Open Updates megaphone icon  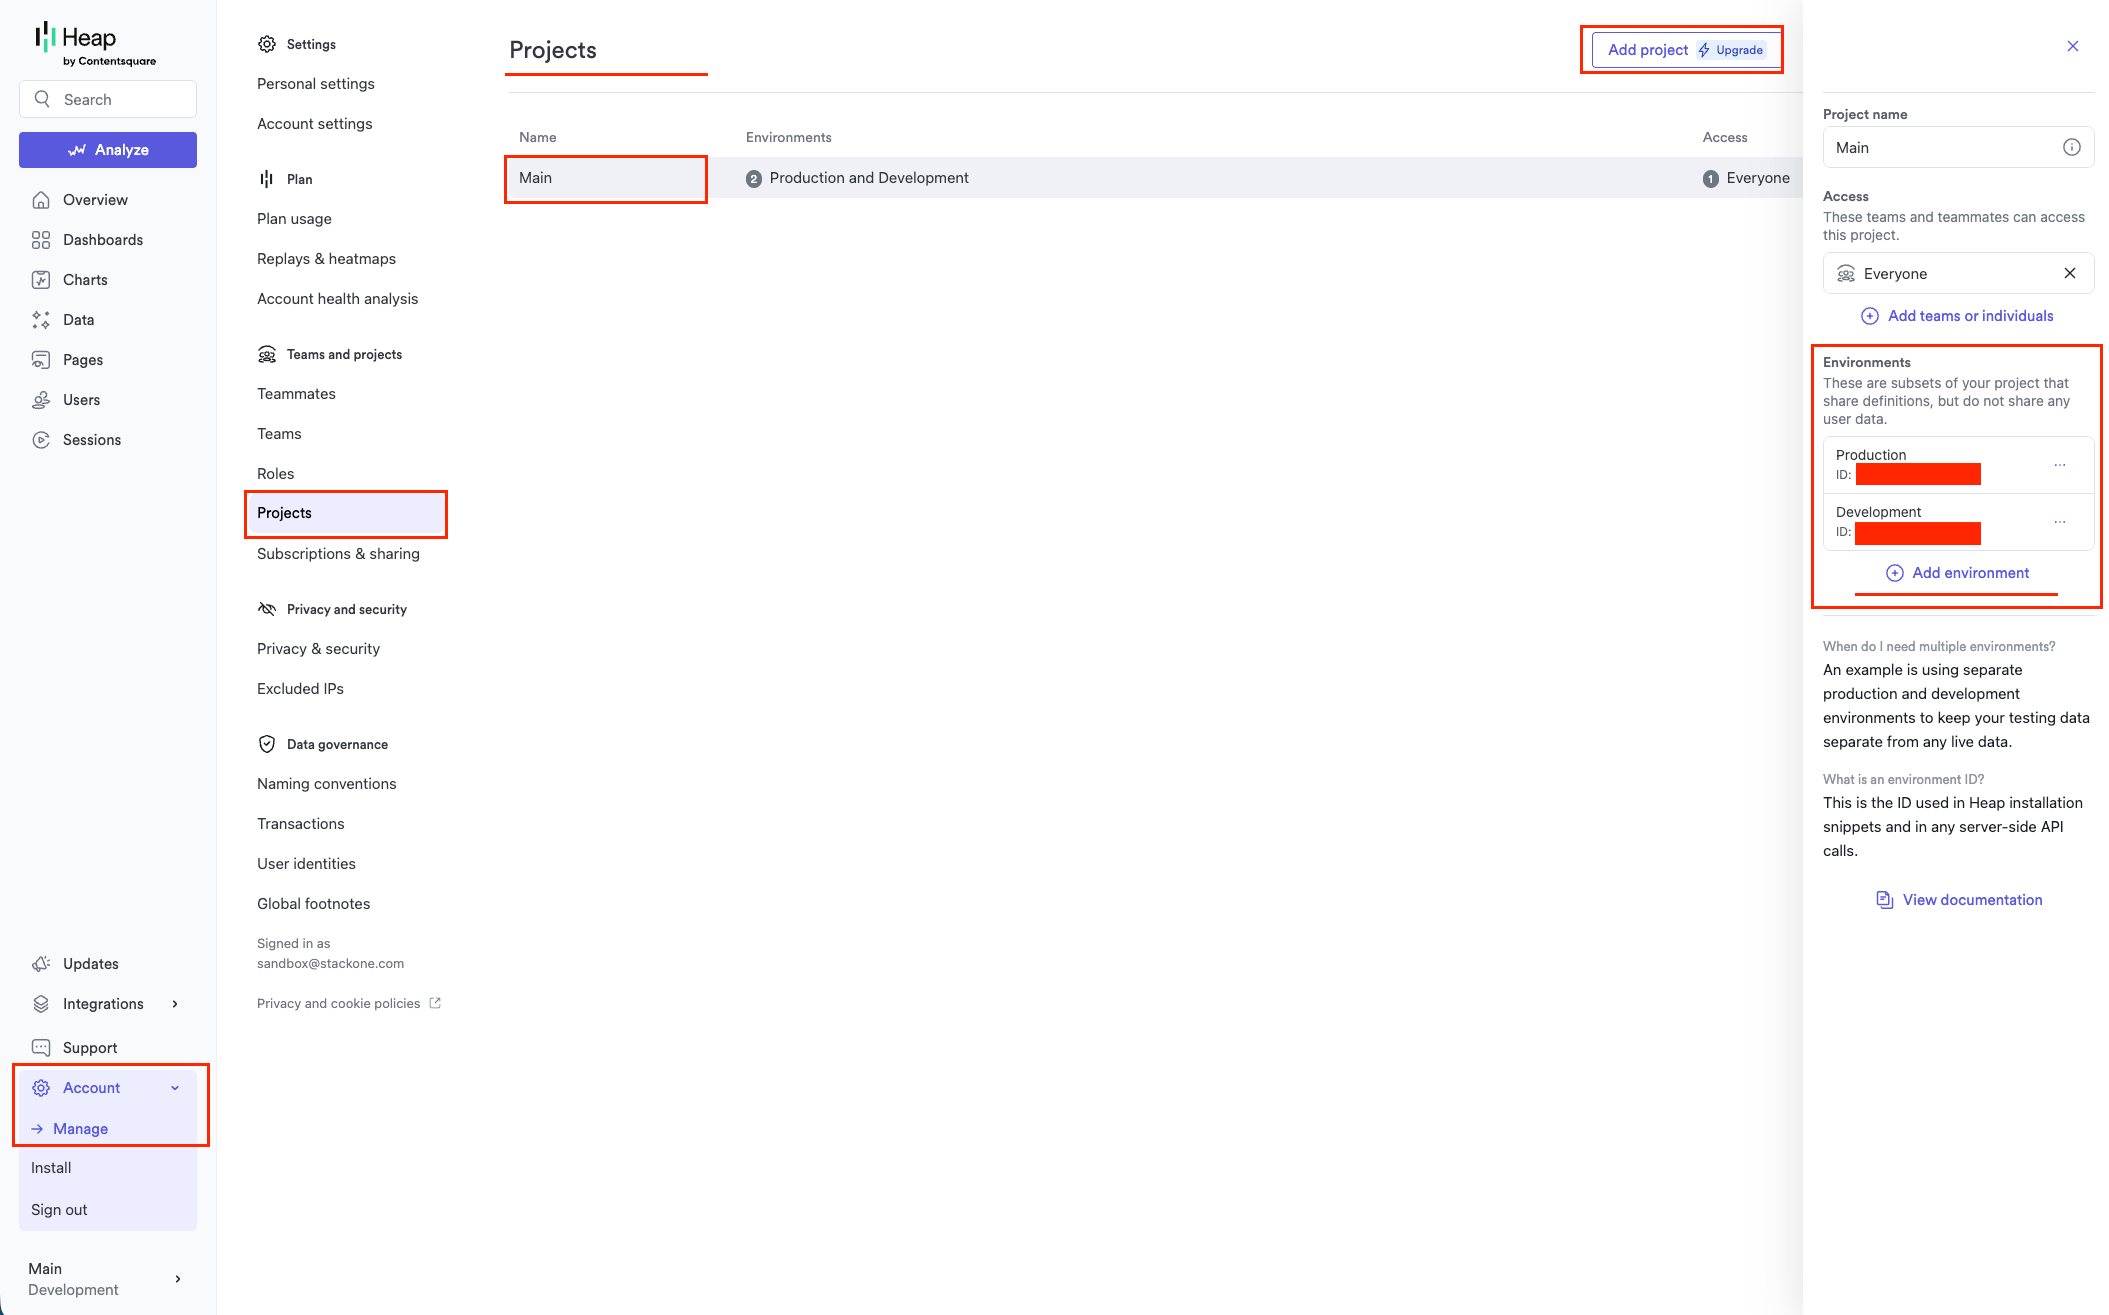[41, 964]
